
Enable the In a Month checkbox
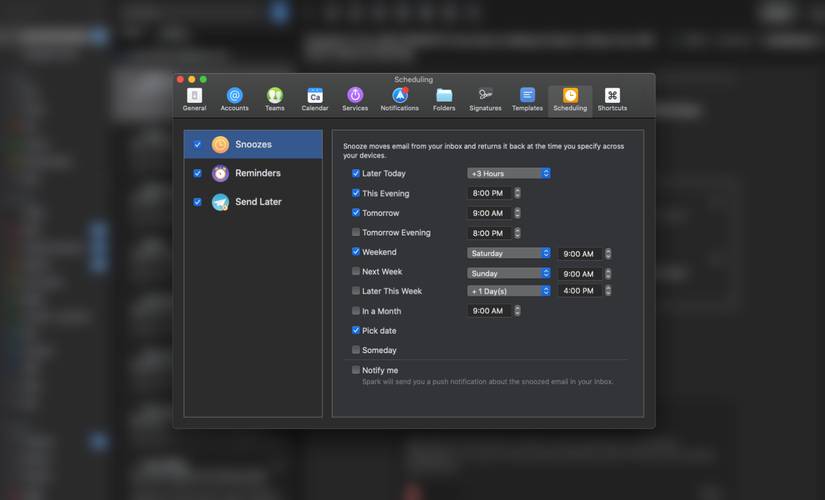[x=356, y=311]
